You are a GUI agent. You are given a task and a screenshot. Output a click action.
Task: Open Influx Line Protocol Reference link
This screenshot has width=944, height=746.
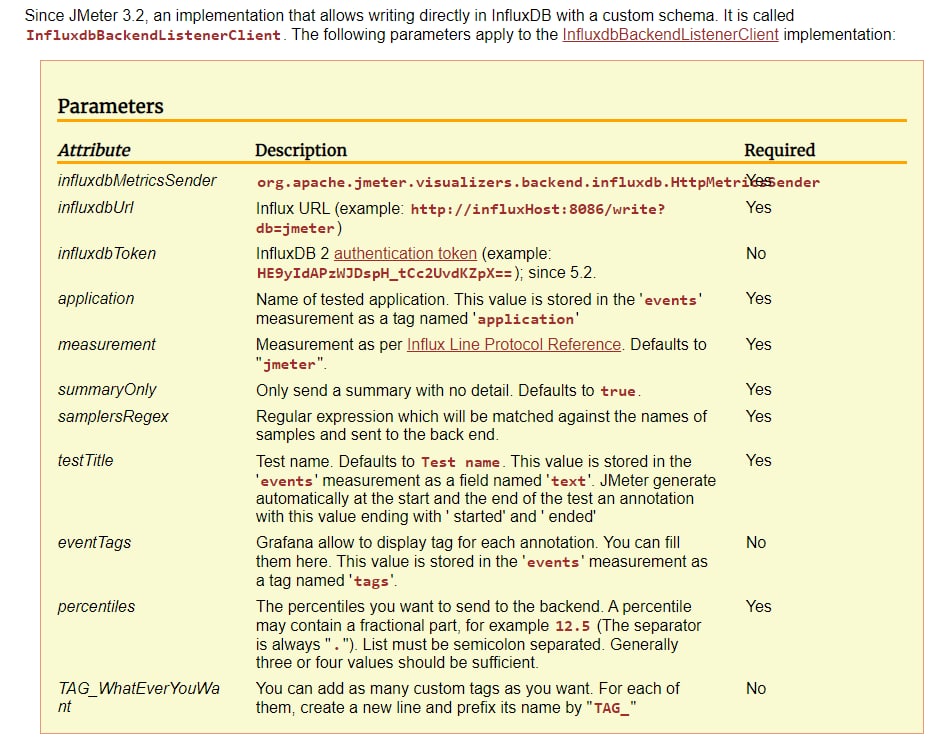[x=514, y=344]
